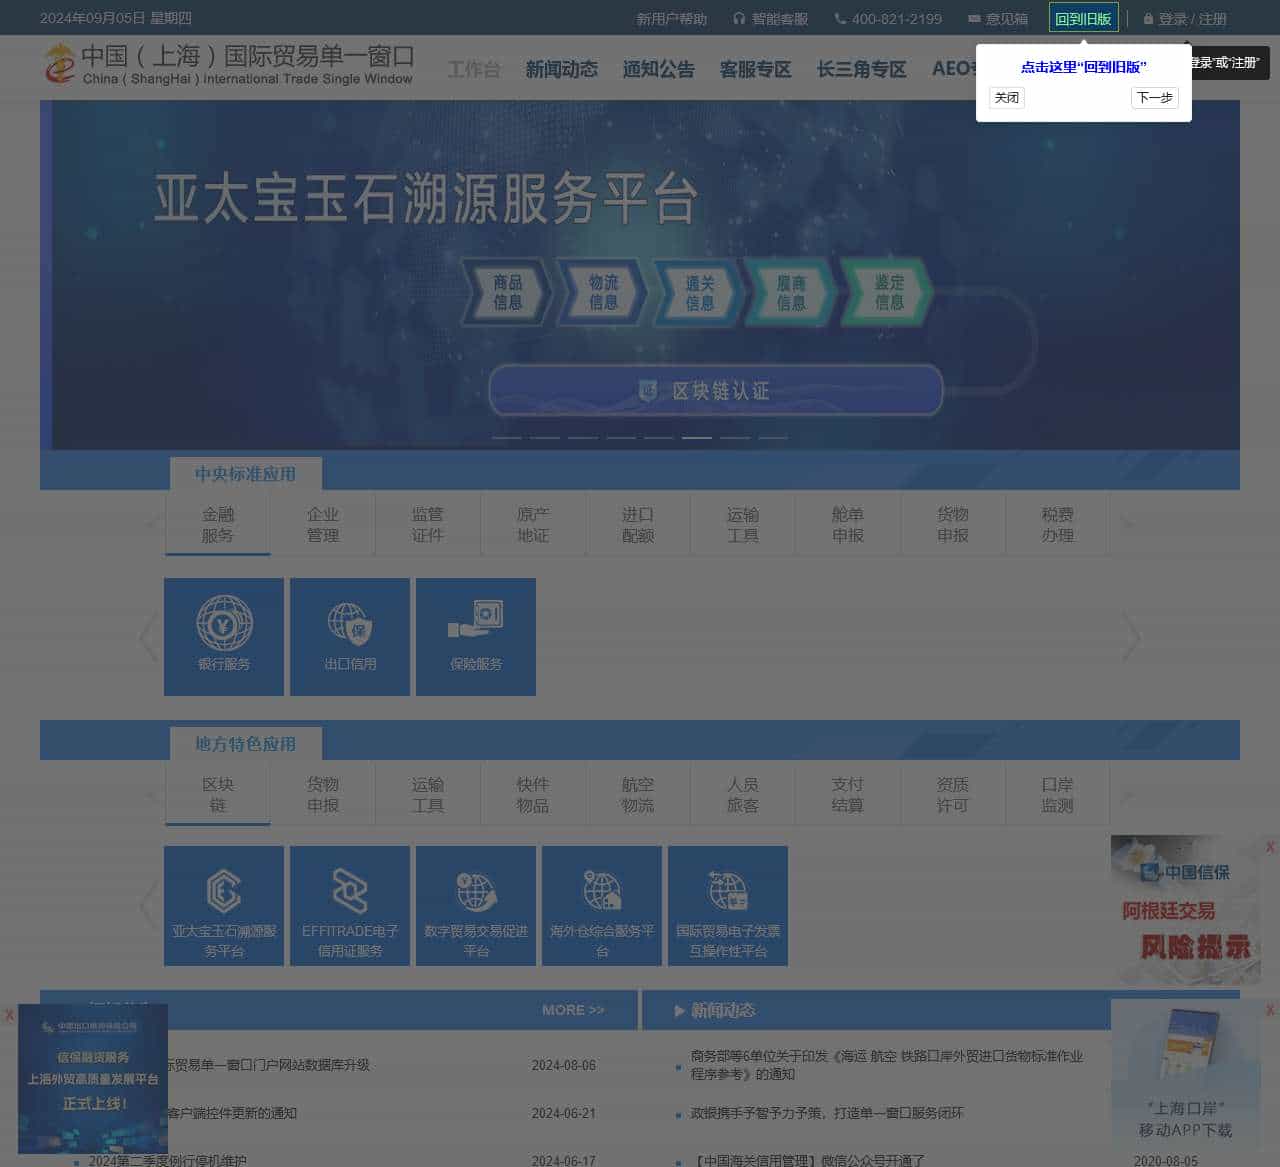The width and height of the screenshot is (1280, 1167).
Task: Open 海外仓综合服务平台 tile
Action: (x=602, y=906)
